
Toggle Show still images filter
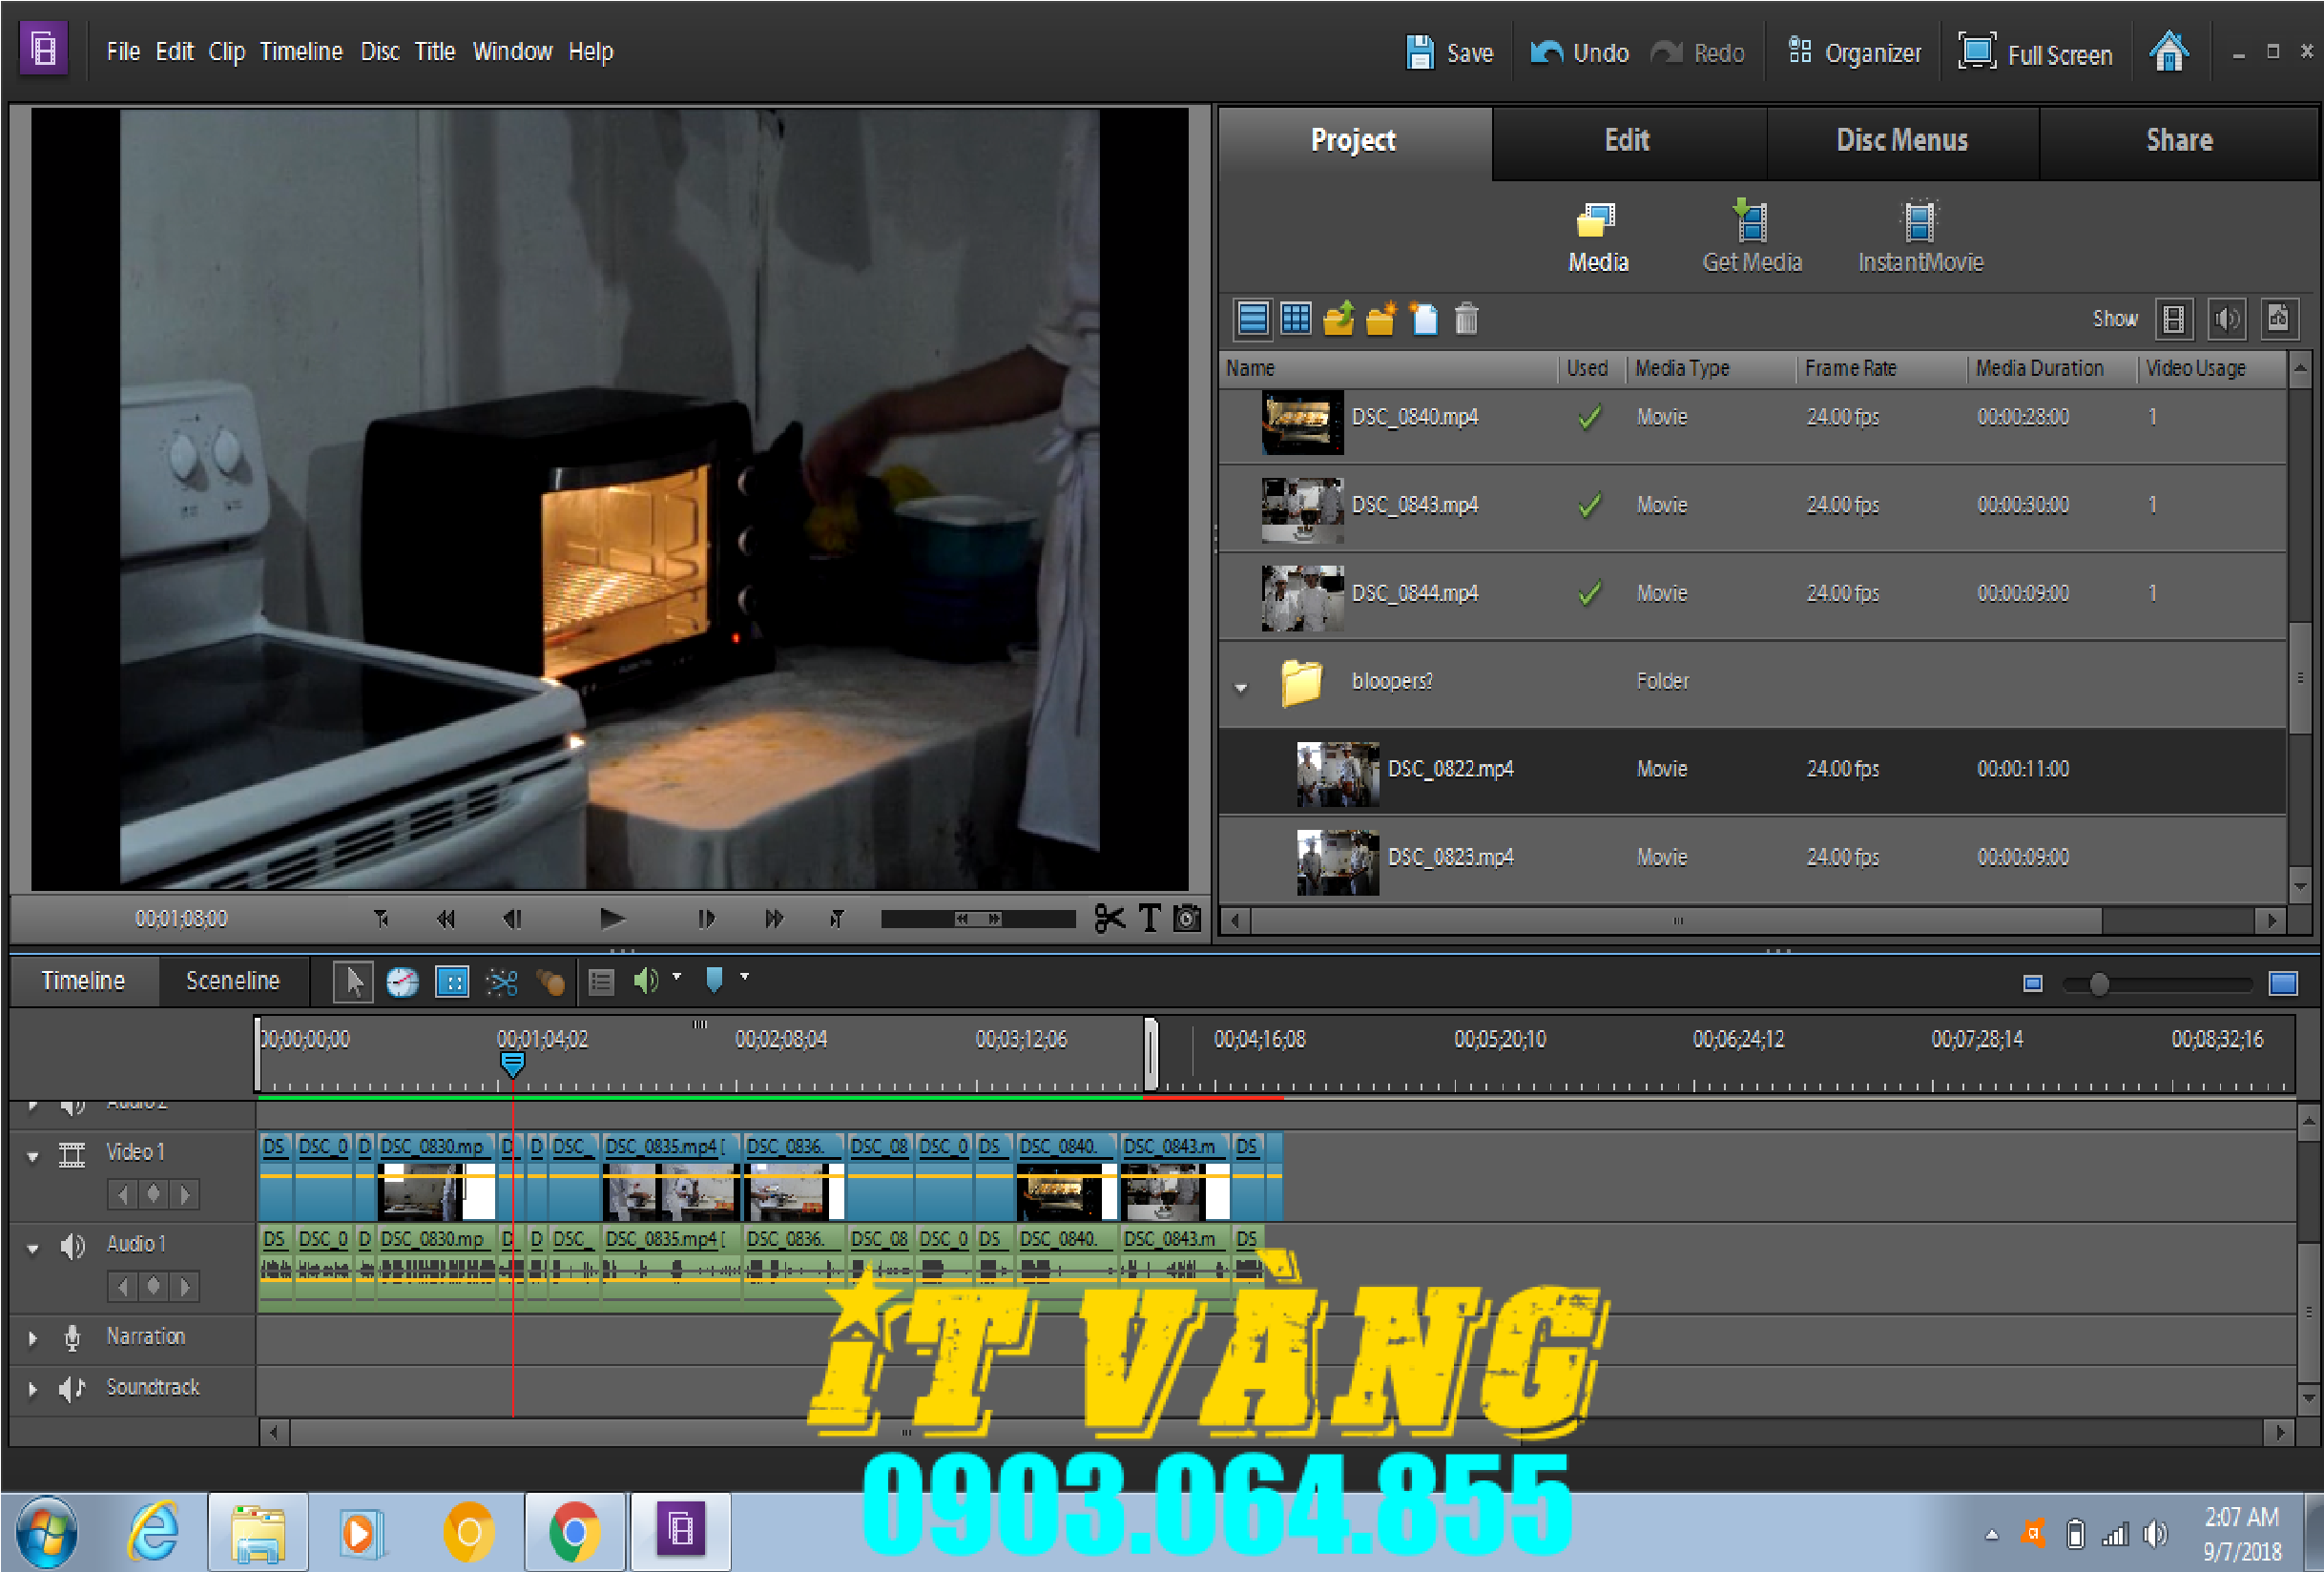click(x=2278, y=319)
